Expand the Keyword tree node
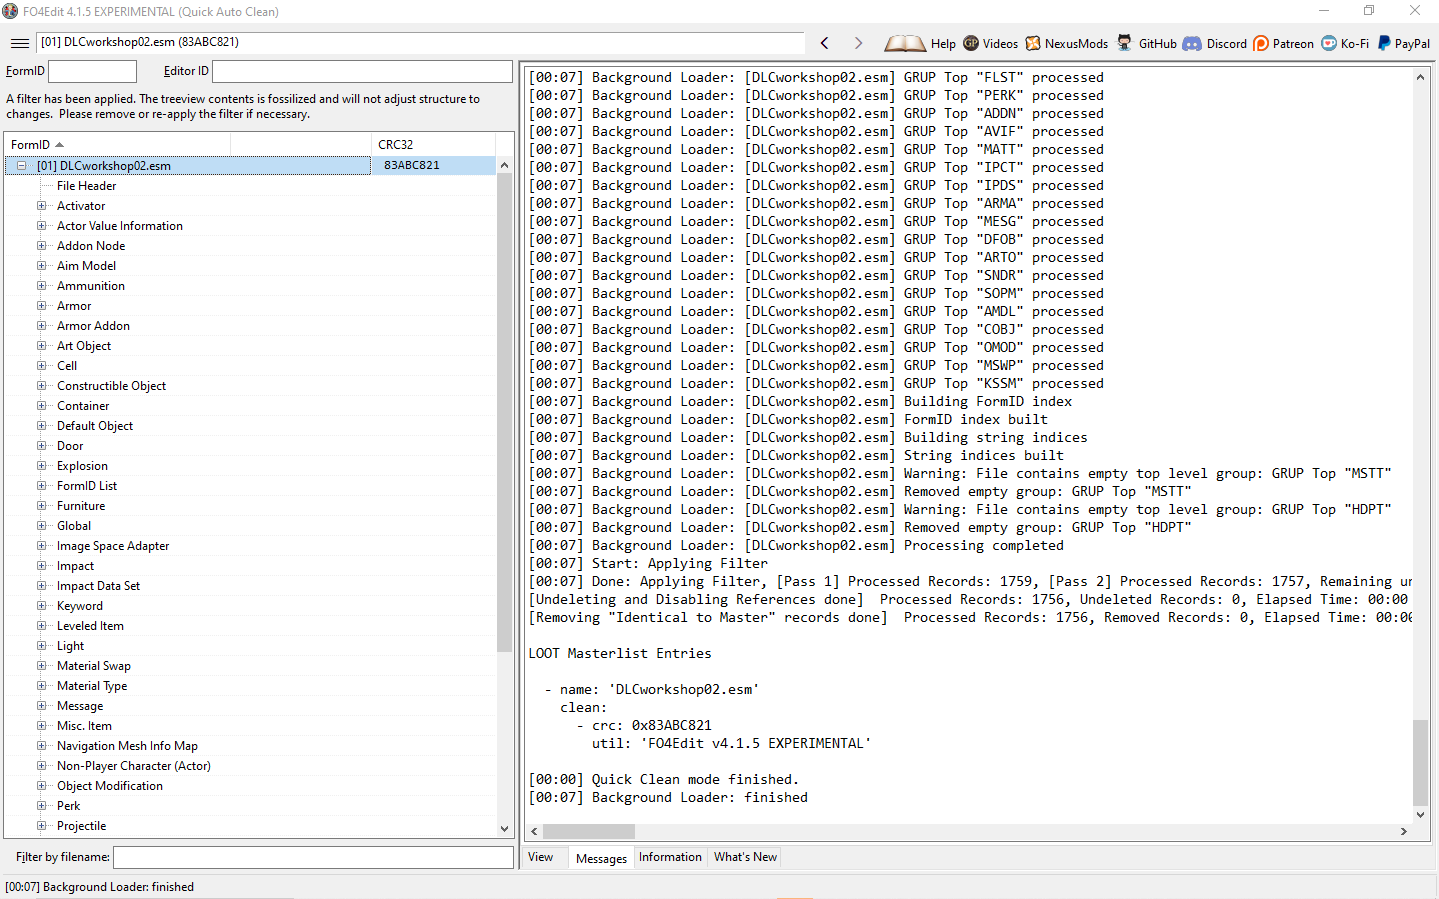Image resolution: width=1439 pixels, height=899 pixels. coord(42,606)
